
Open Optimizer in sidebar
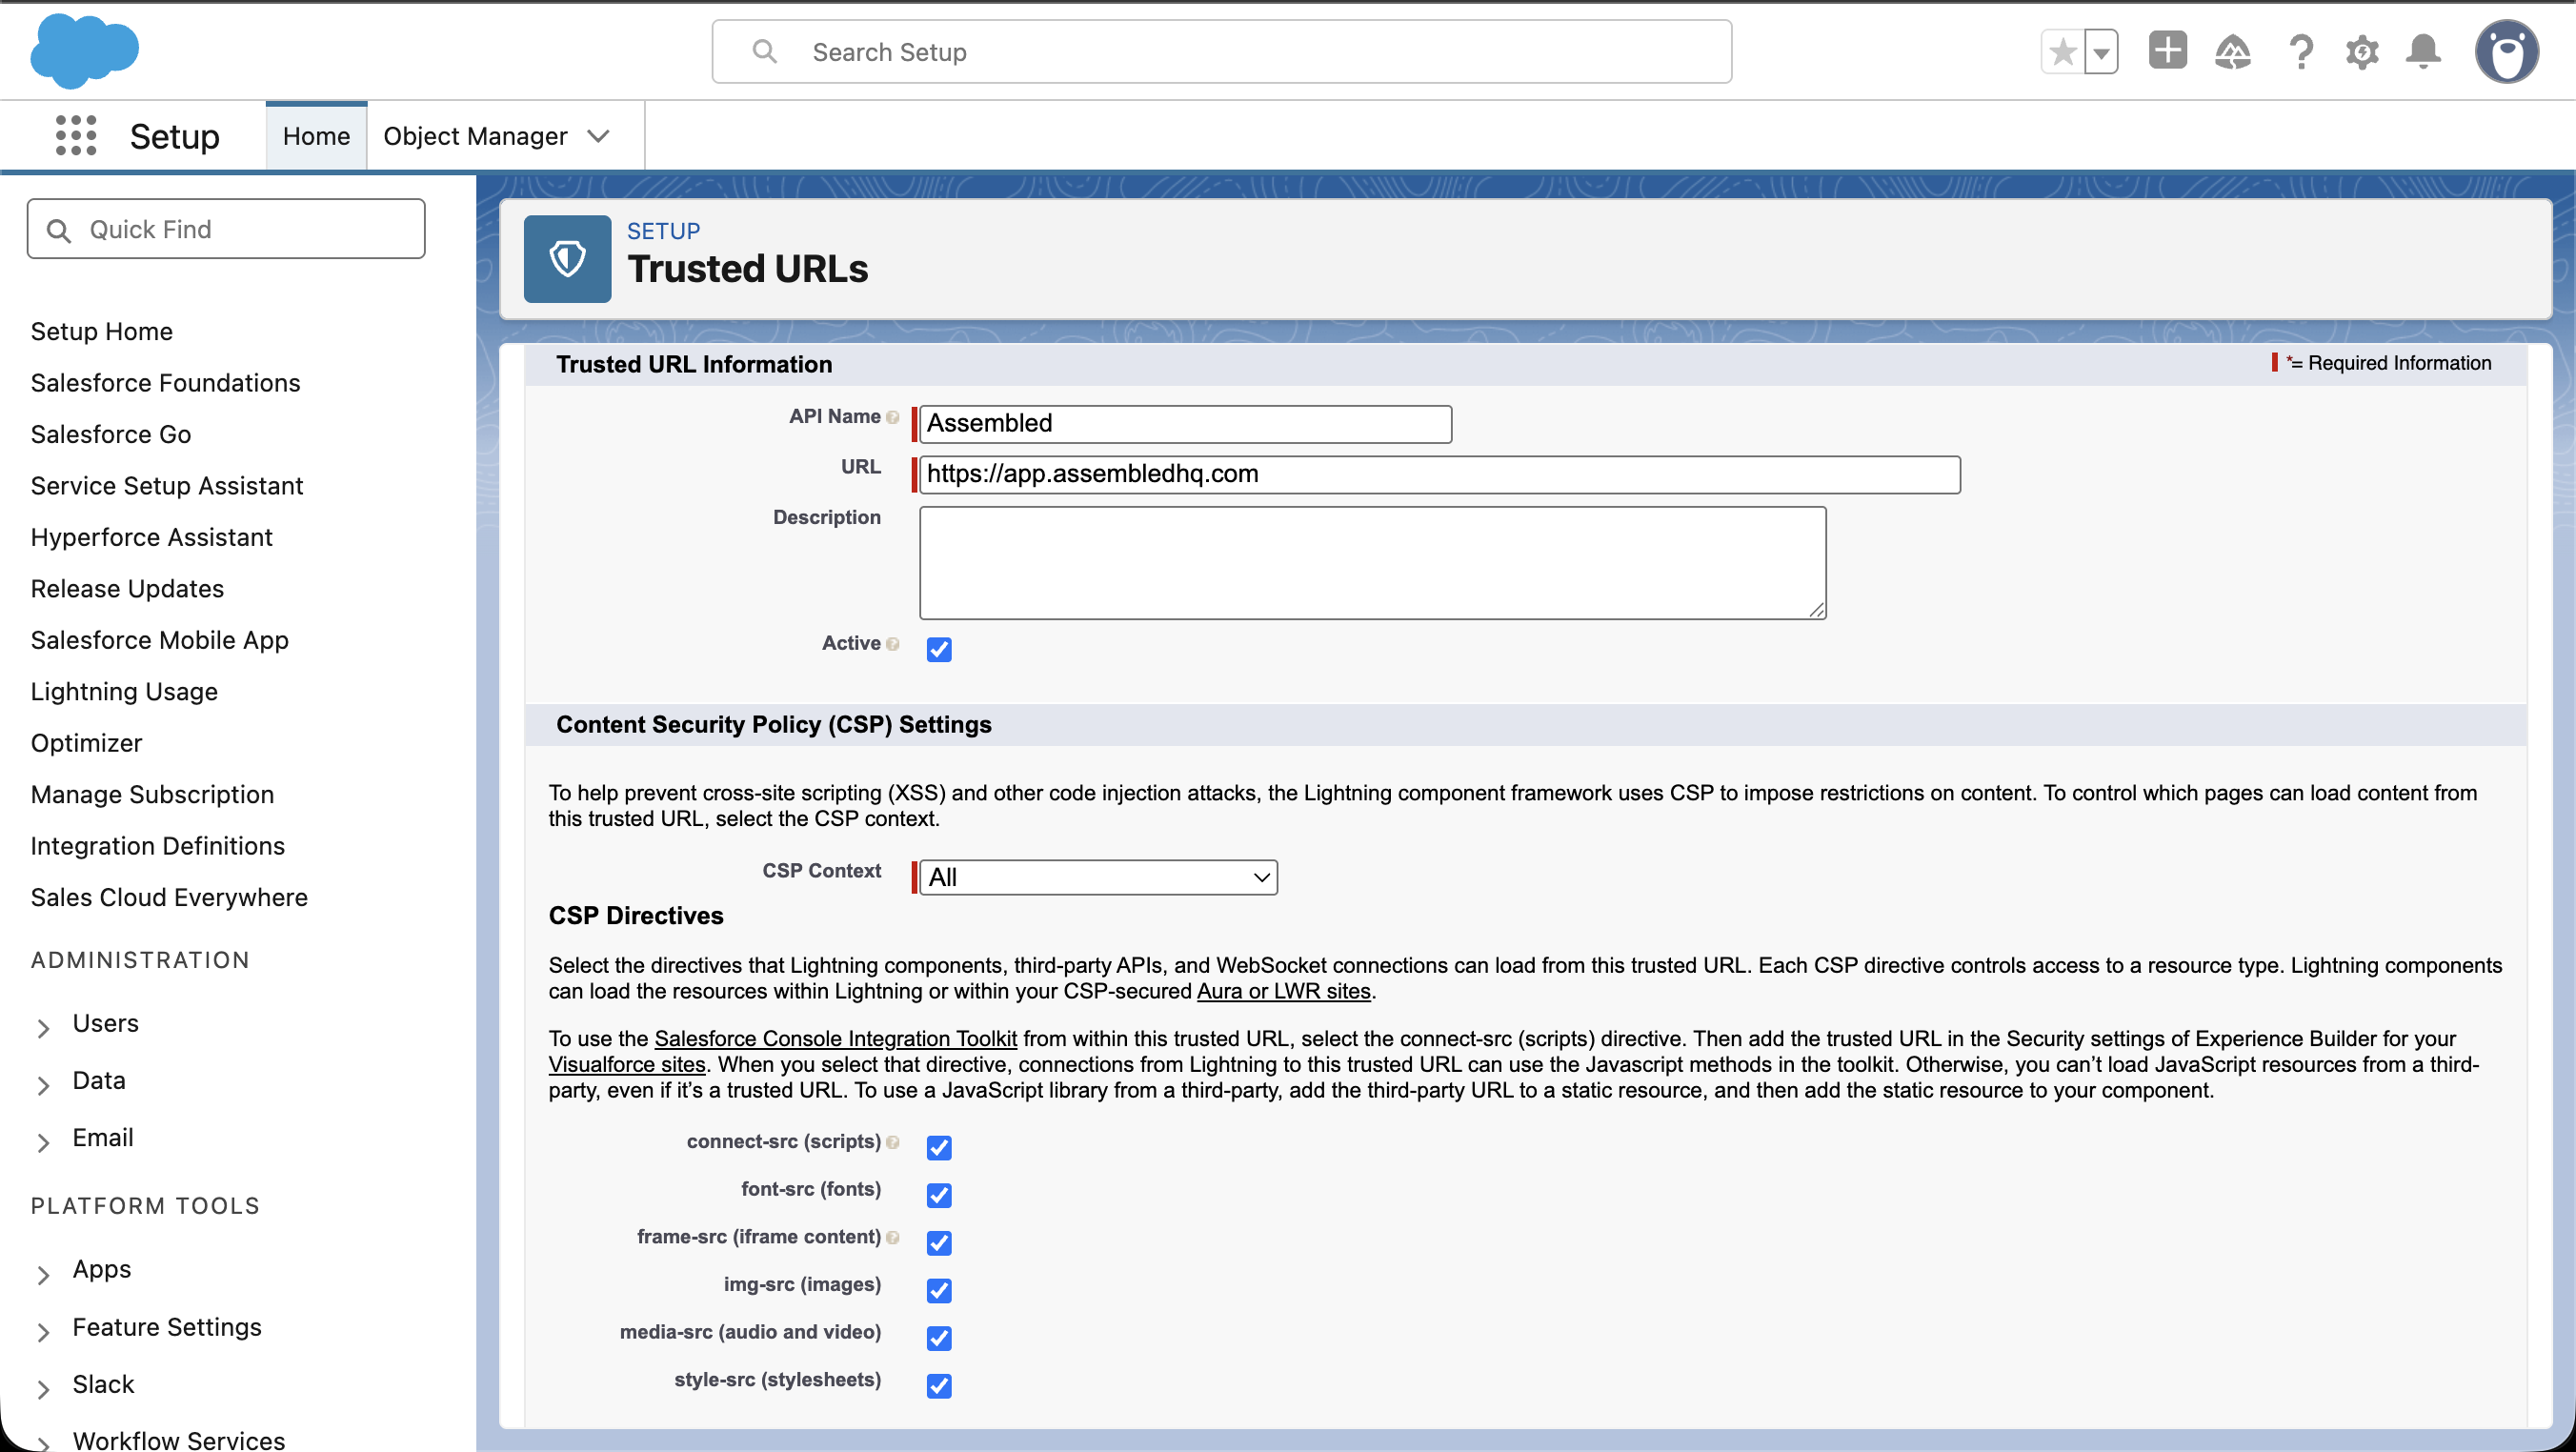86,743
